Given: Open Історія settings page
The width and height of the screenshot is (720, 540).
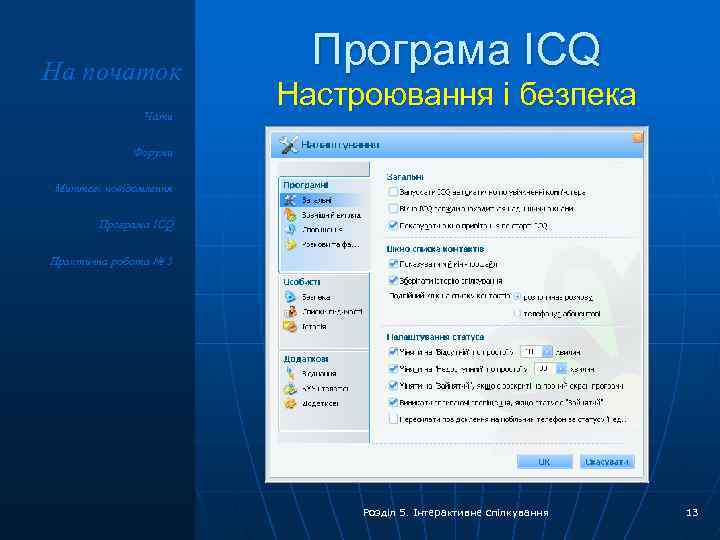Looking at the screenshot, I should tap(314, 326).
